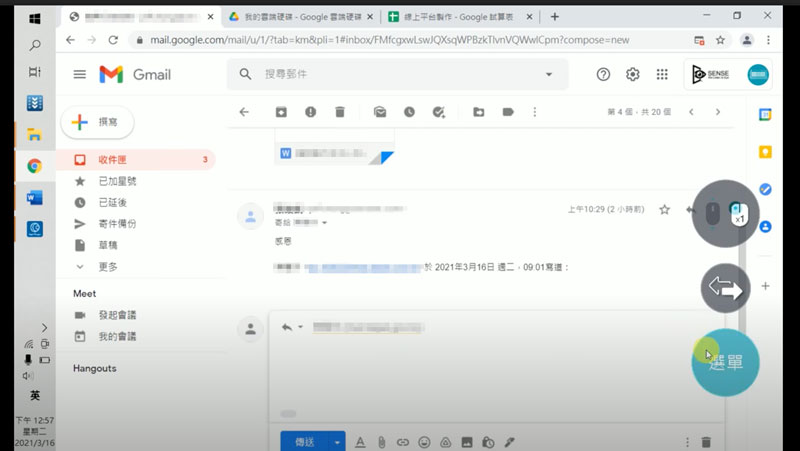Send the reply with 傳送
The width and height of the screenshot is (800, 451).
[305, 442]
